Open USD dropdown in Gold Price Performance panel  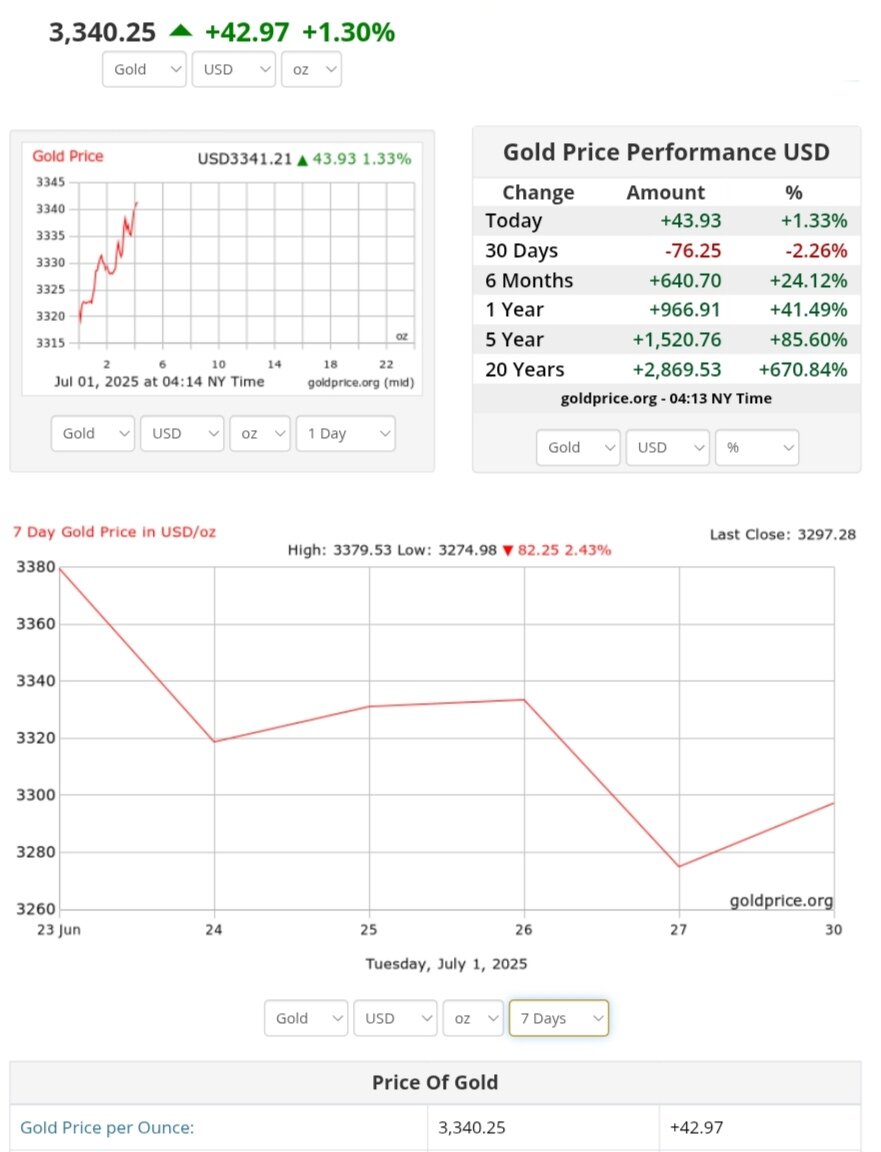667,448
